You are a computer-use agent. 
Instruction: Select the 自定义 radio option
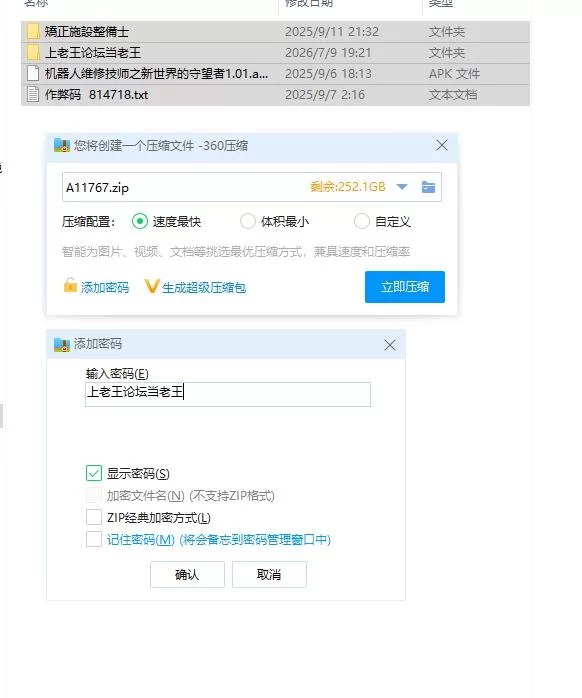361,221
